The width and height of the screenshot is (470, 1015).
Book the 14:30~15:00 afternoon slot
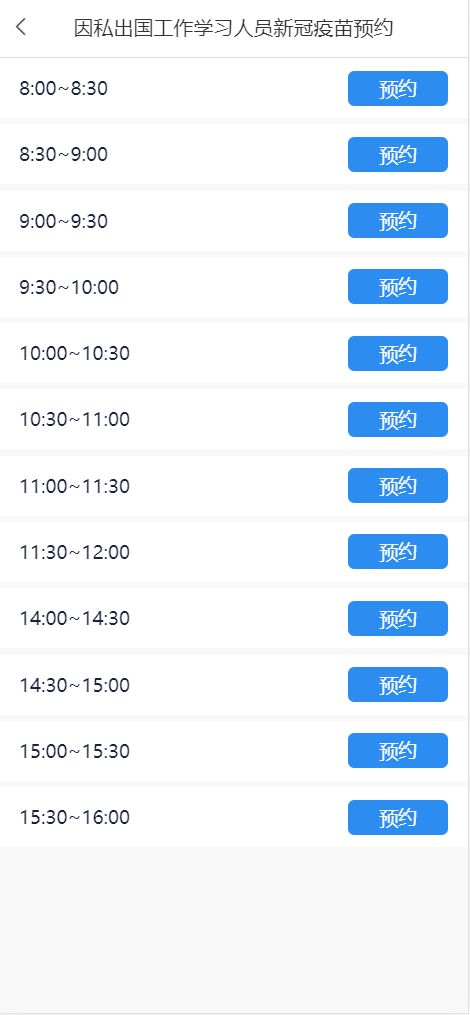(x=397, y=684)
